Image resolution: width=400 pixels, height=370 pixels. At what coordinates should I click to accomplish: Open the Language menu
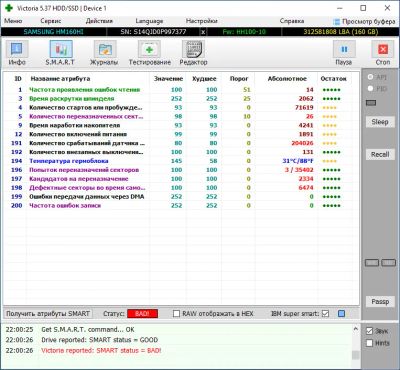149,21
